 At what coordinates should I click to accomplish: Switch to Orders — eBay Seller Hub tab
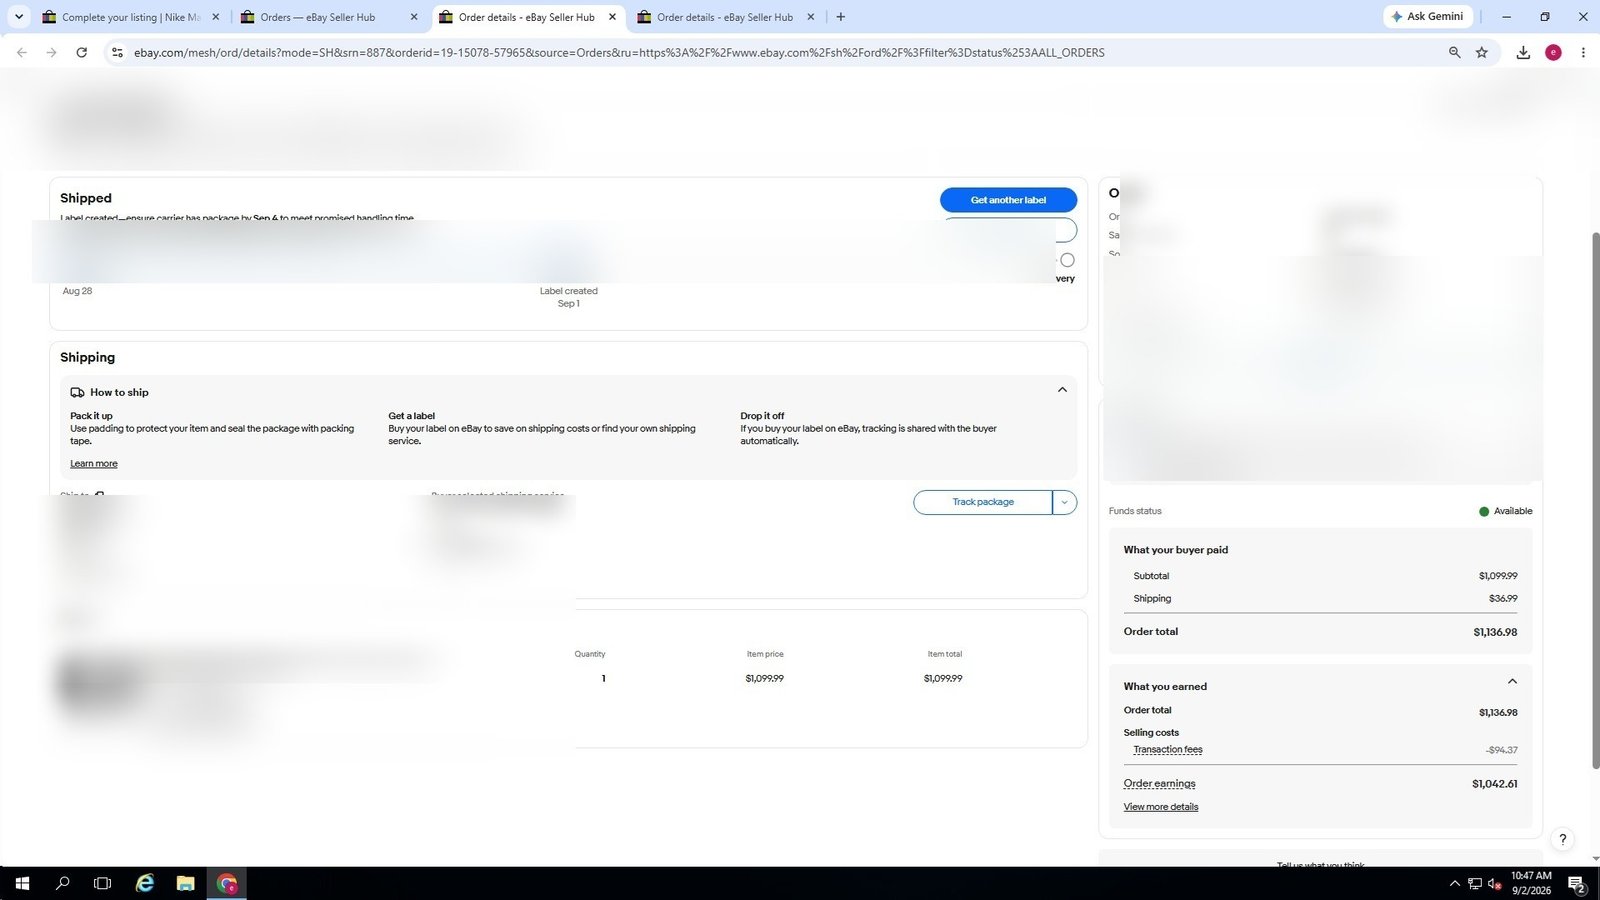(317, 17)
